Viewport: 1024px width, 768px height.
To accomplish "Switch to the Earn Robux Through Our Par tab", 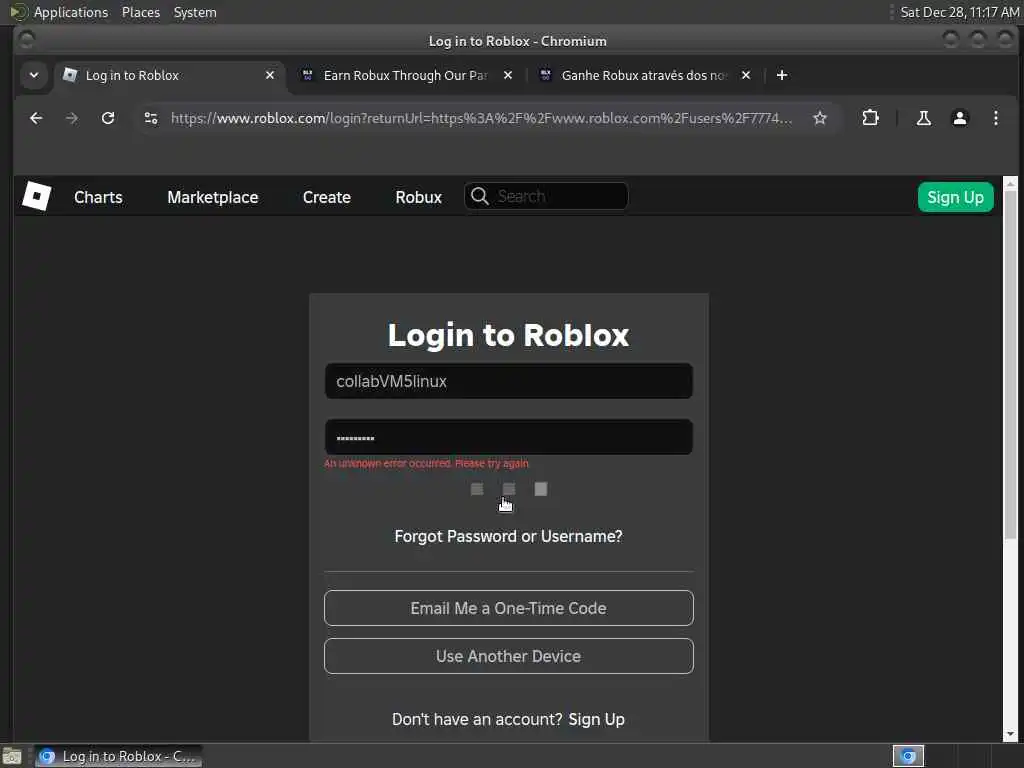I will (405, 75).
